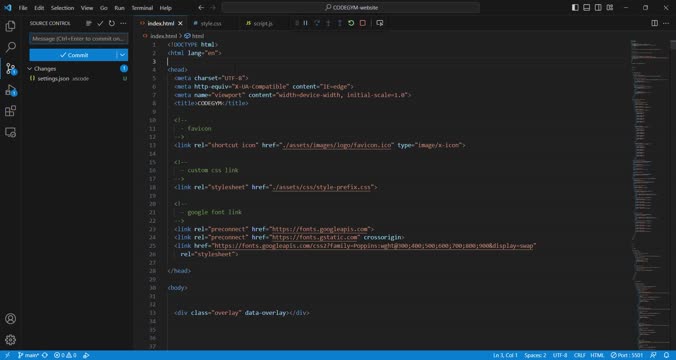Toggle the bottom Panel visibility
The image size is (676, 360).
pyautogui.click(x=587, y=7)
